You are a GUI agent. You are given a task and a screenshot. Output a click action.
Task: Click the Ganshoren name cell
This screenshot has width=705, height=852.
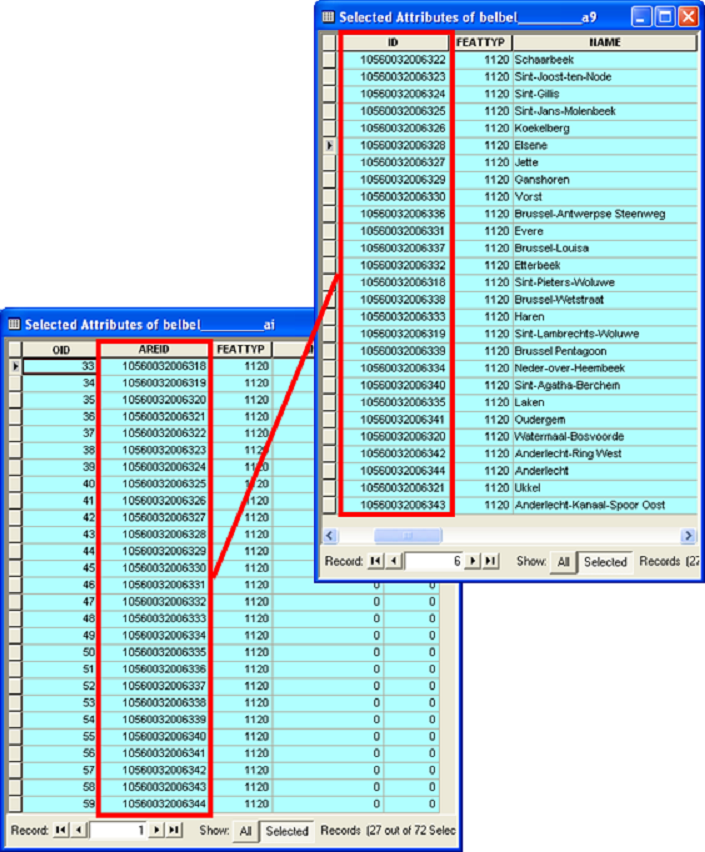(x=605, y=180)
